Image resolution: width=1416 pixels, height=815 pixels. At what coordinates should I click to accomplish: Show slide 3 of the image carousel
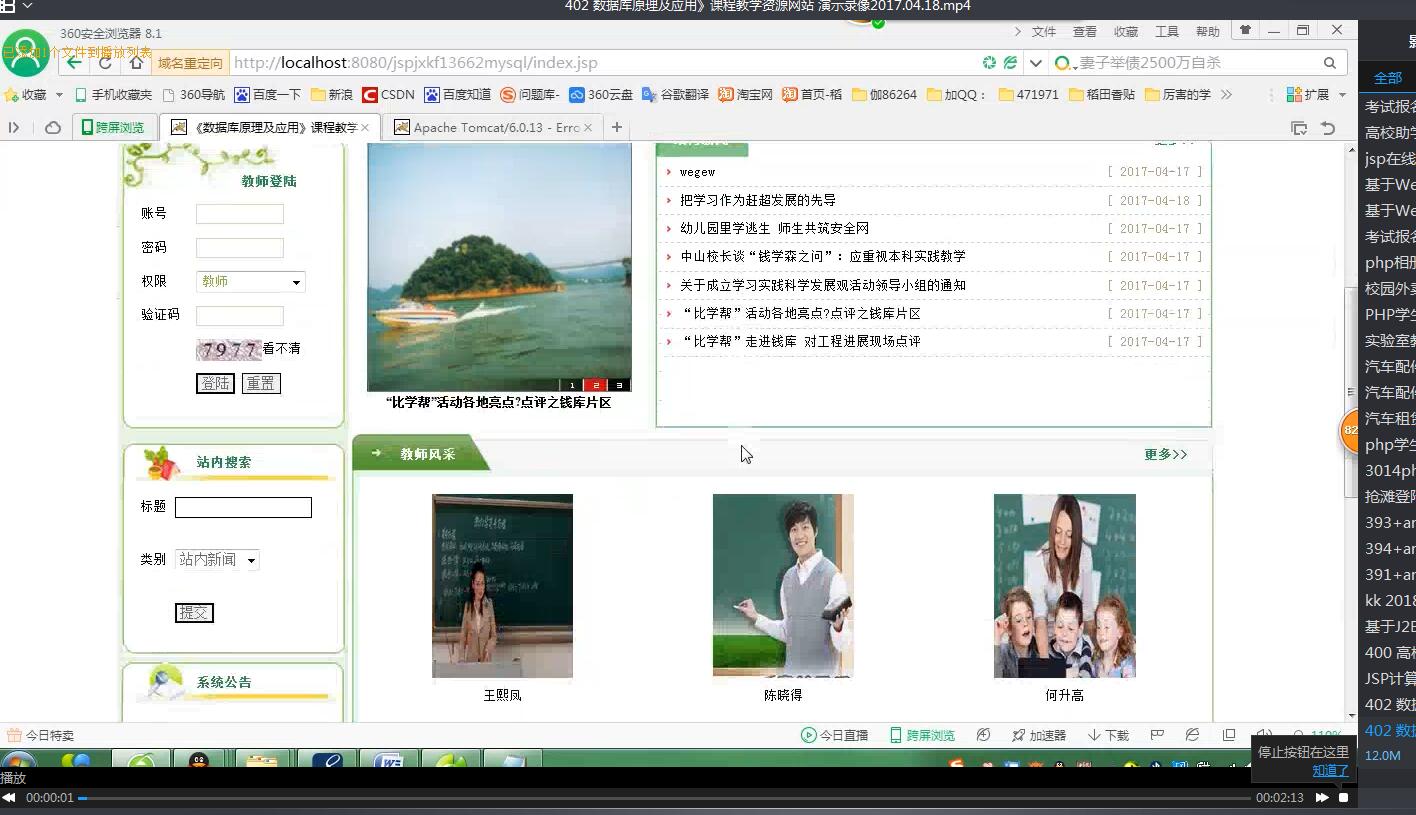[619, 385]
